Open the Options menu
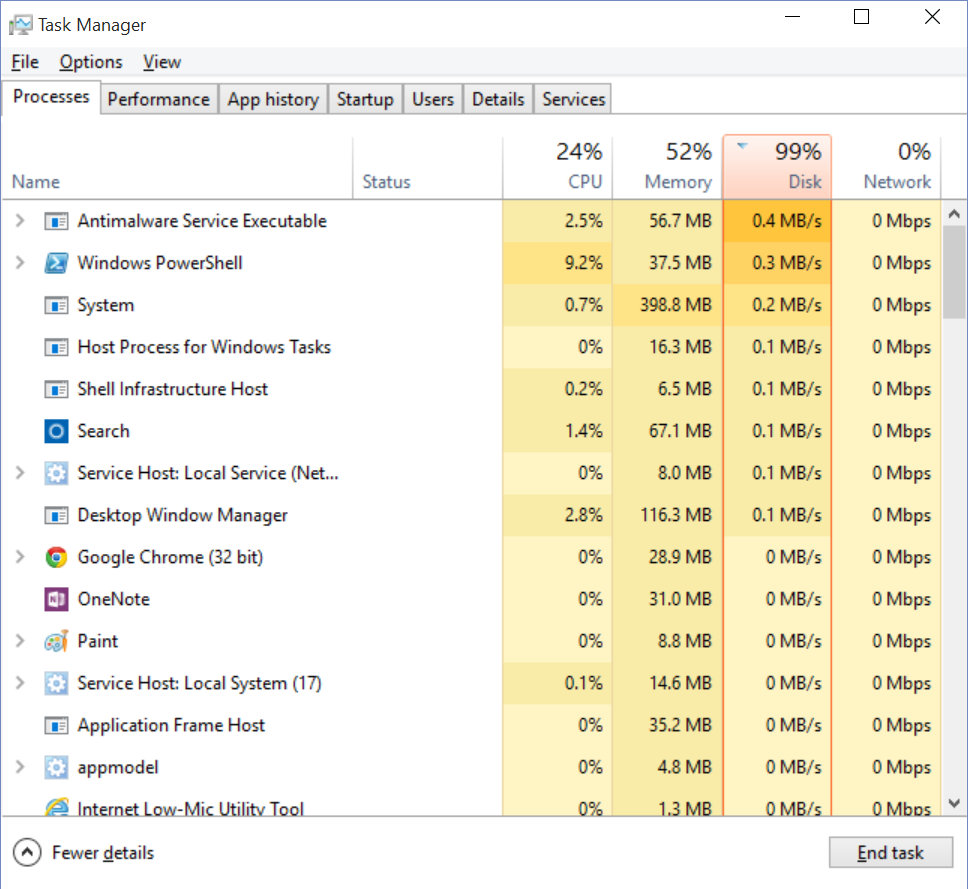The width and height of the screenshot is (968, 889). click(x=91, y=62)
